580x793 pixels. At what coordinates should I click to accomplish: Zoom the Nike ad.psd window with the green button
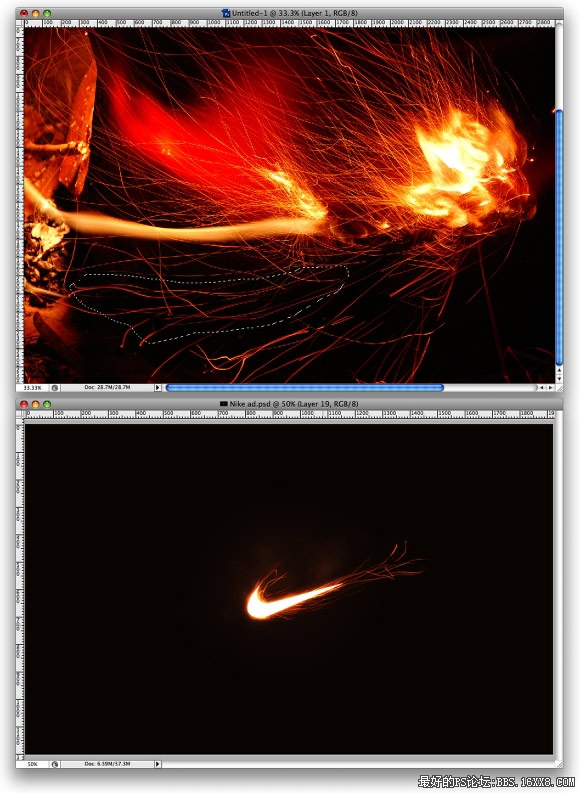click(x=47, y=404)
